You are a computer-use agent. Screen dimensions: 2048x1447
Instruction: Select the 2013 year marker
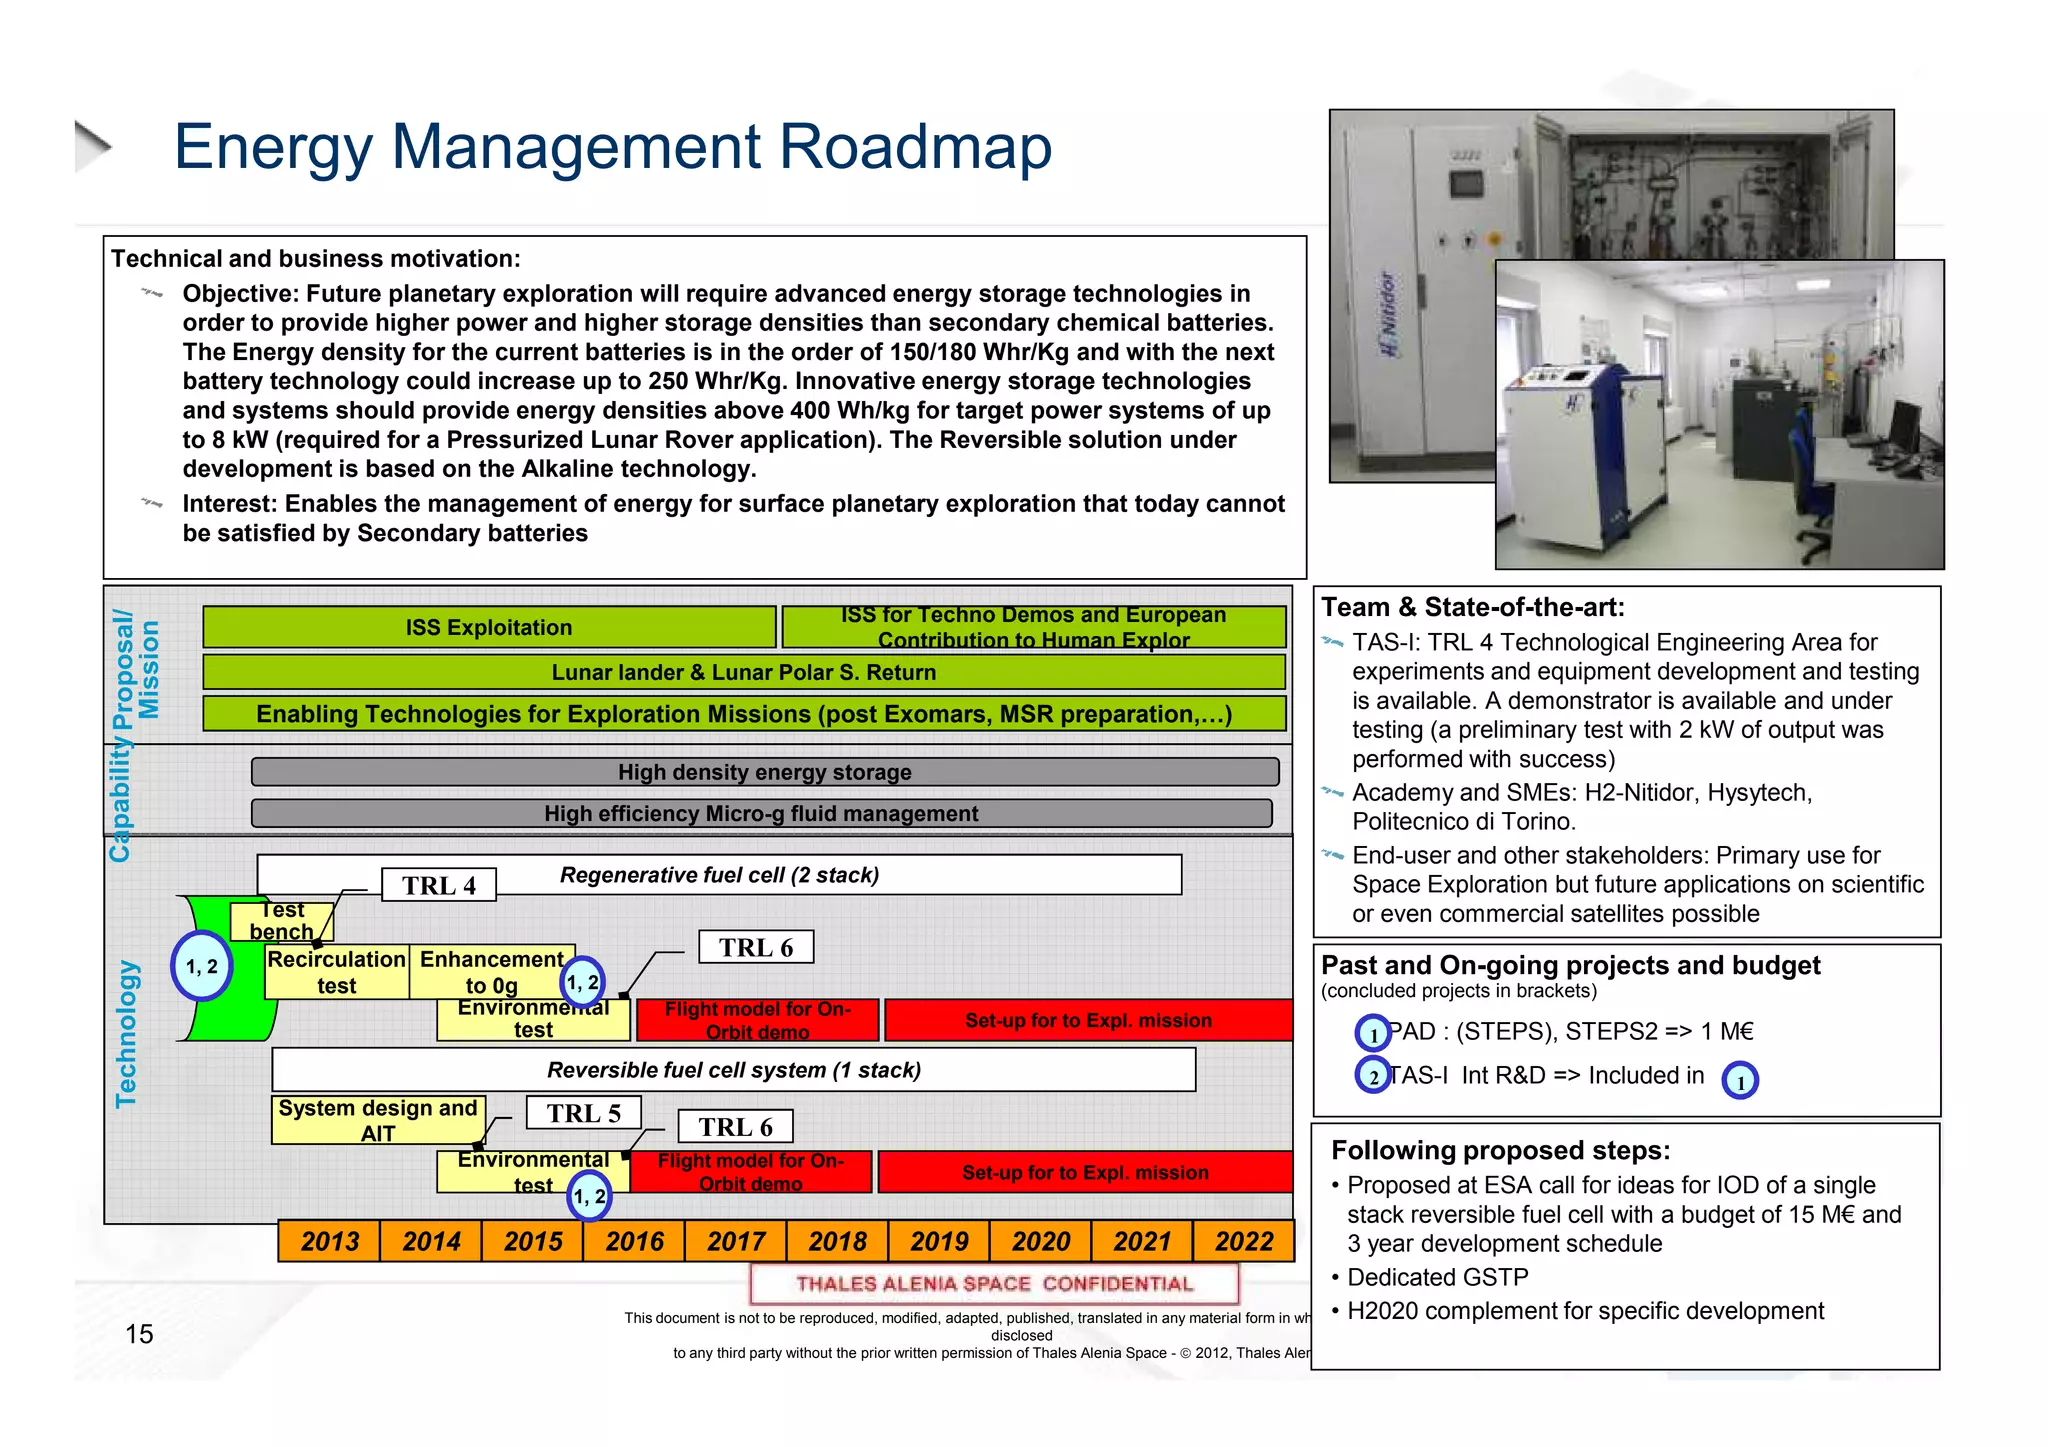329,1241
